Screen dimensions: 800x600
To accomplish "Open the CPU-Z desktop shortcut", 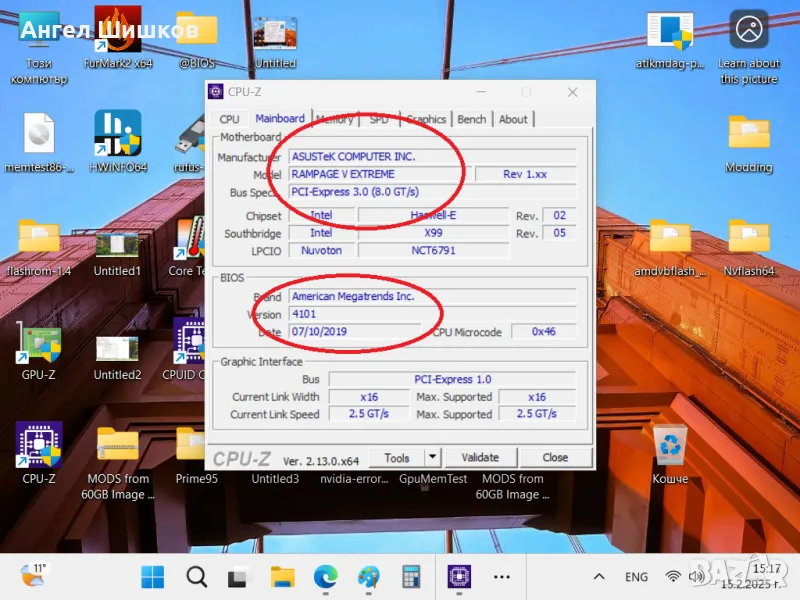I will pyautogui.click(x=38, y=445).
